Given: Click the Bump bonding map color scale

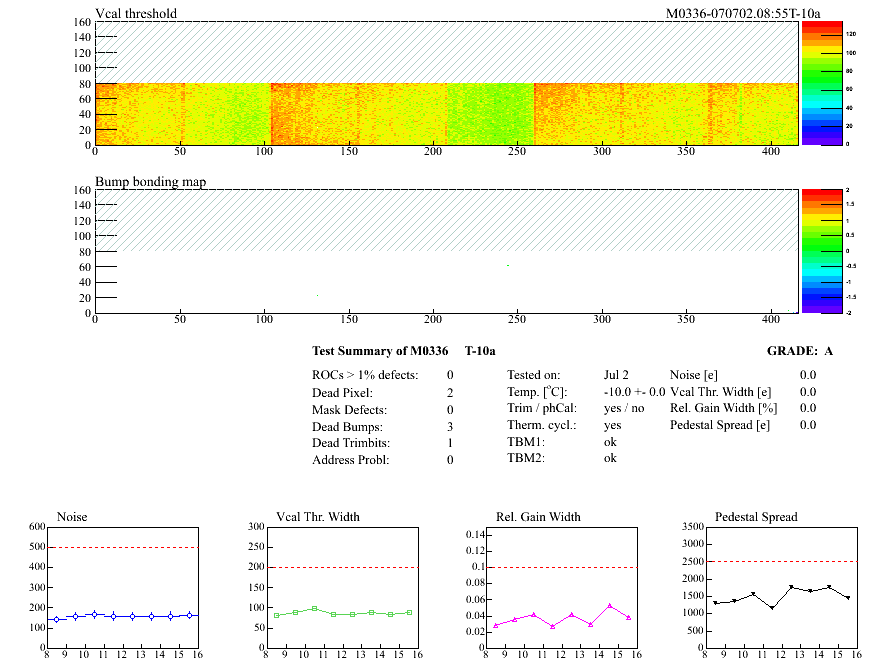Looking at the screenshot, I should pos(820,250).
